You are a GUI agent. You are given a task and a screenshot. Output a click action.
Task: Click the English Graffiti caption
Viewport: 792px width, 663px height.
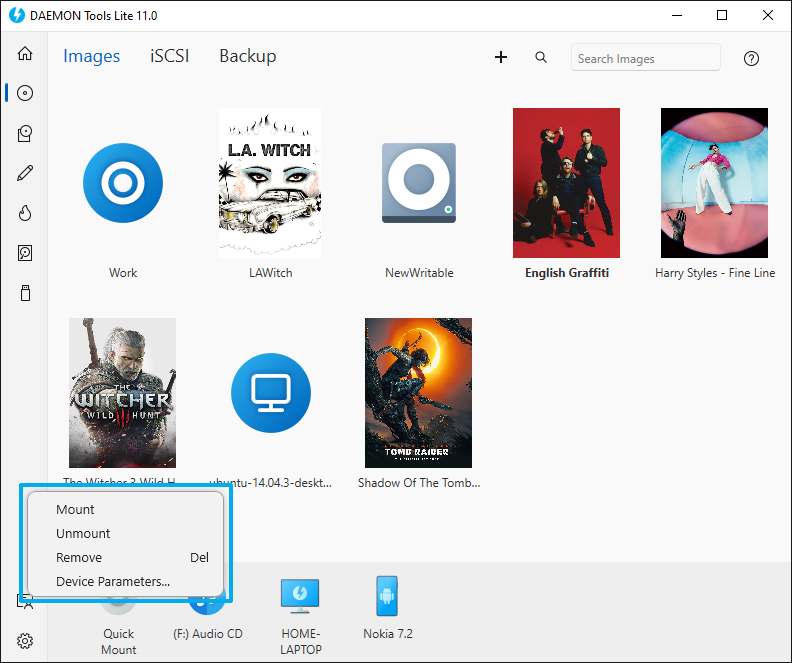coord(567,273)
